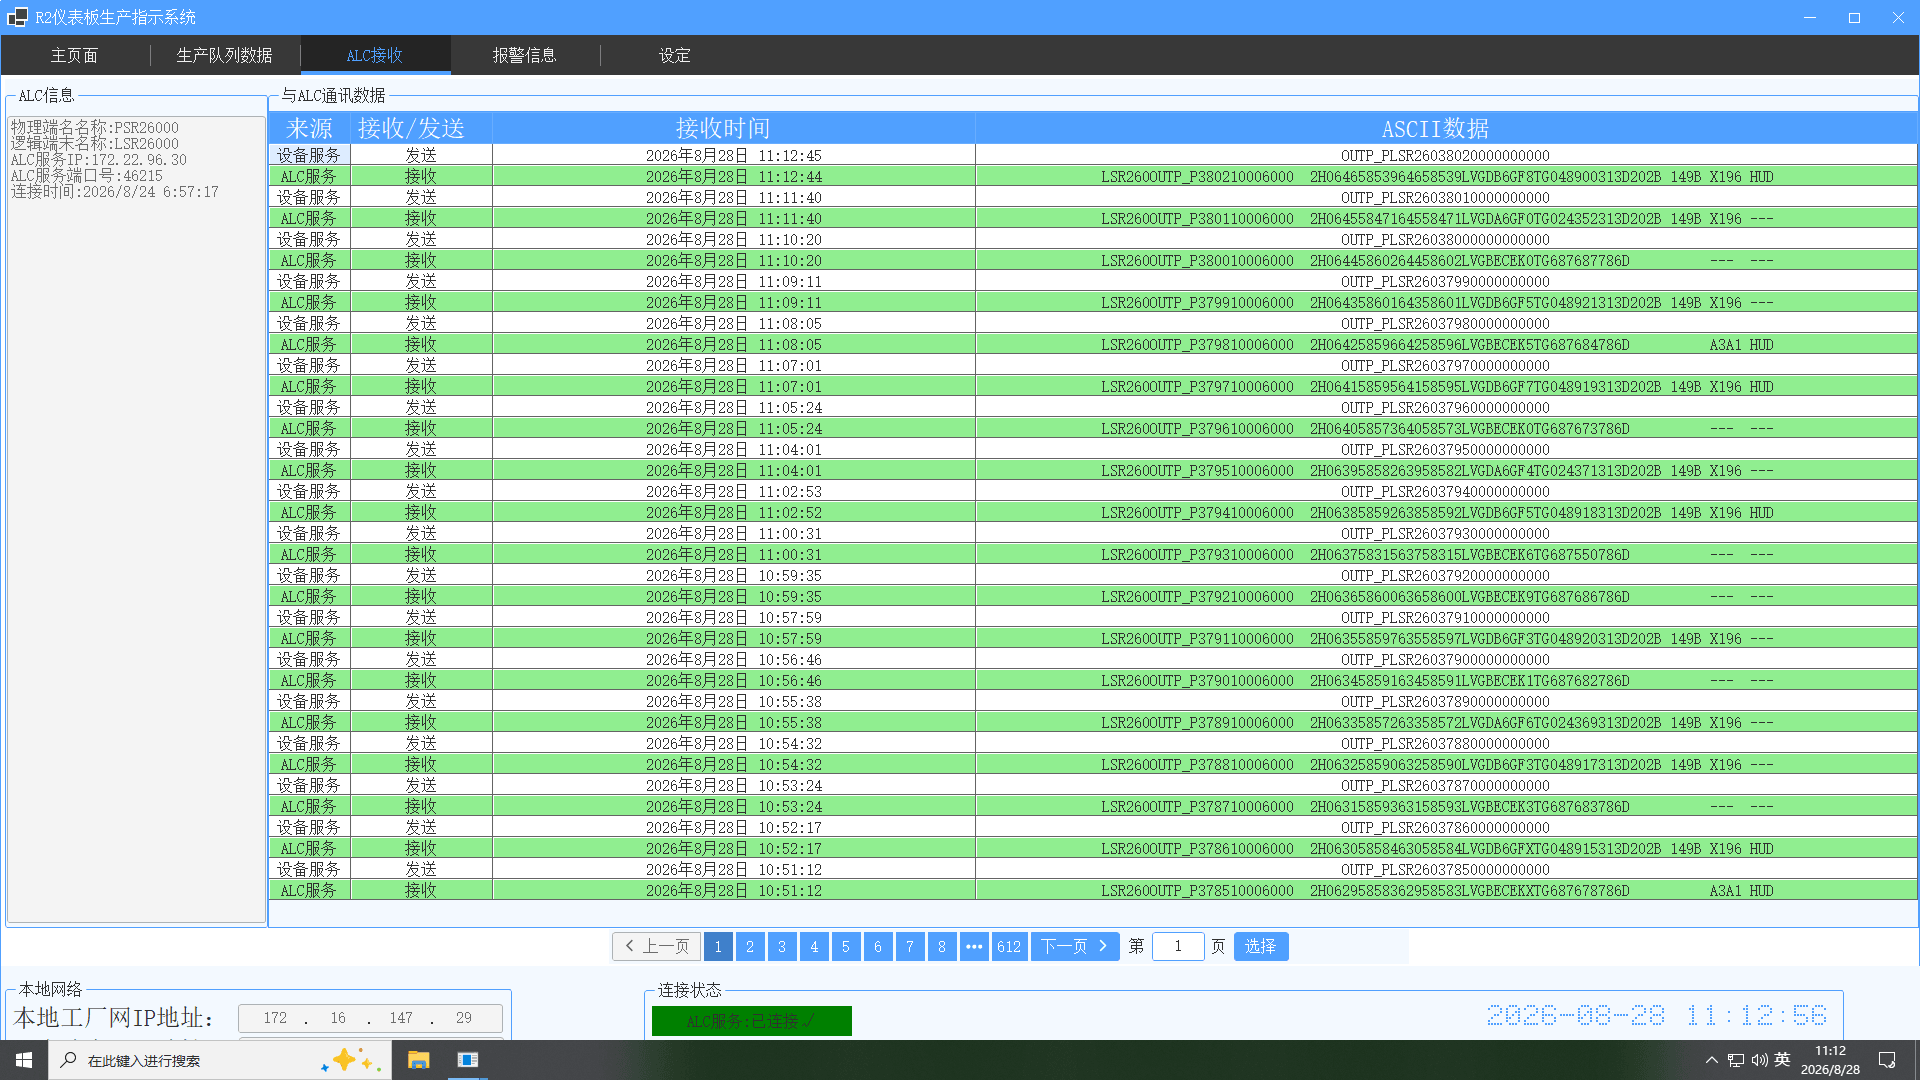Select page 1 in pagination
Image resolution: width=1920 pixels, height=1080 pixels.
coord(718,946)
